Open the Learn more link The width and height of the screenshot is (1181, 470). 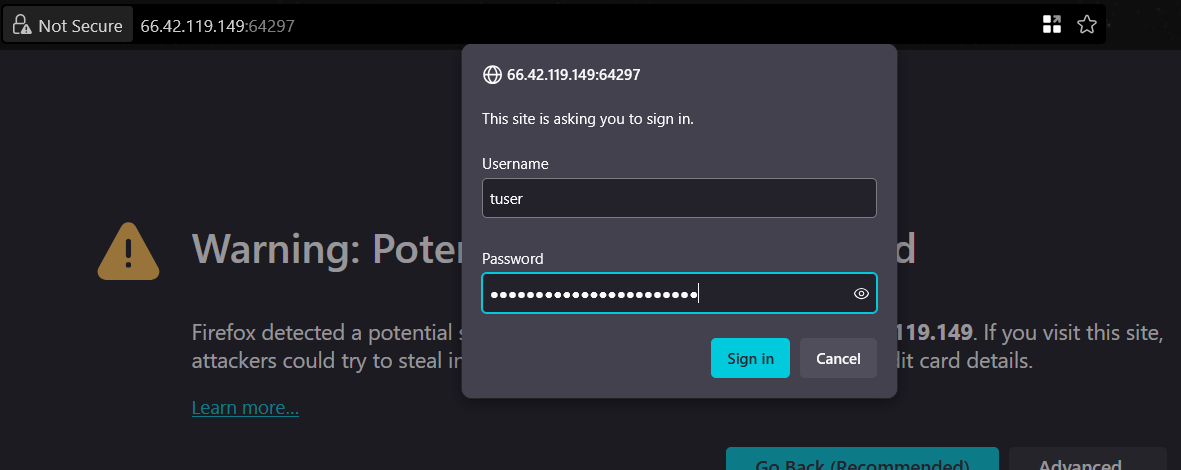(x=245, y=408)
